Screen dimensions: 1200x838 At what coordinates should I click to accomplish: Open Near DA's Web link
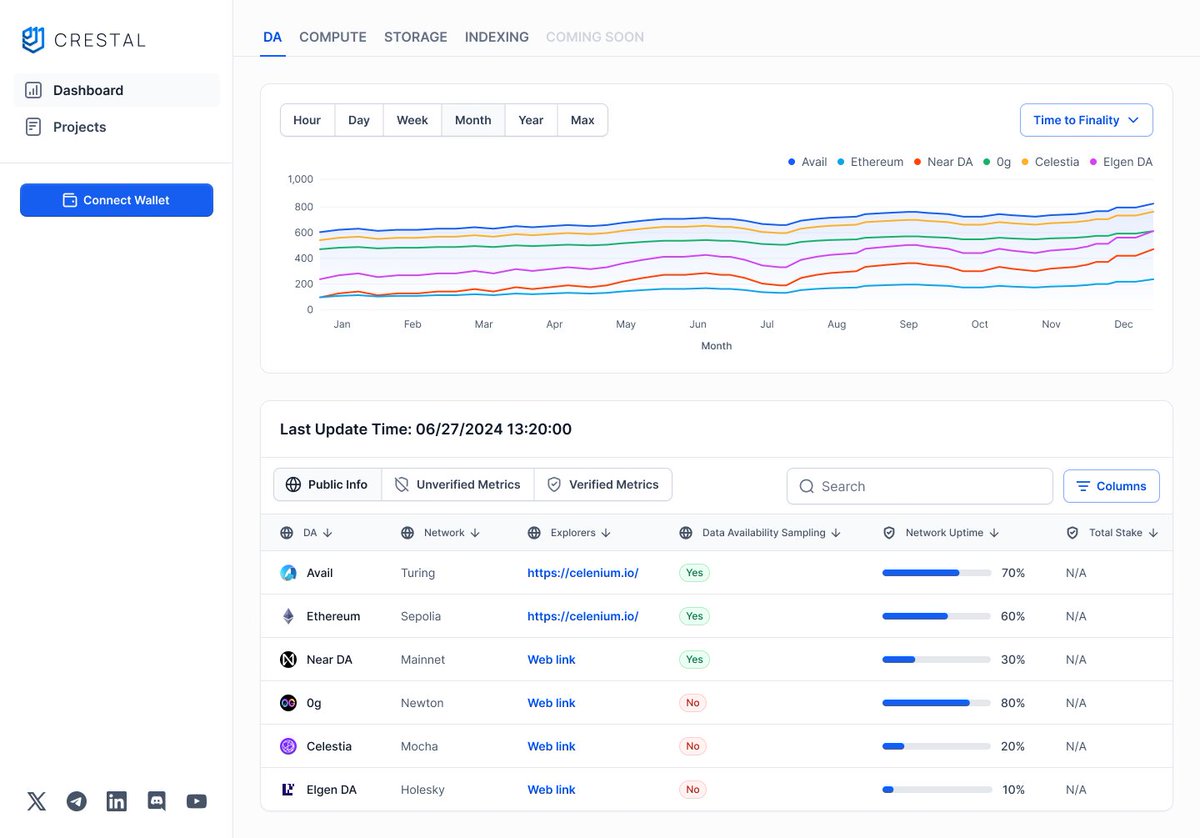552,660
